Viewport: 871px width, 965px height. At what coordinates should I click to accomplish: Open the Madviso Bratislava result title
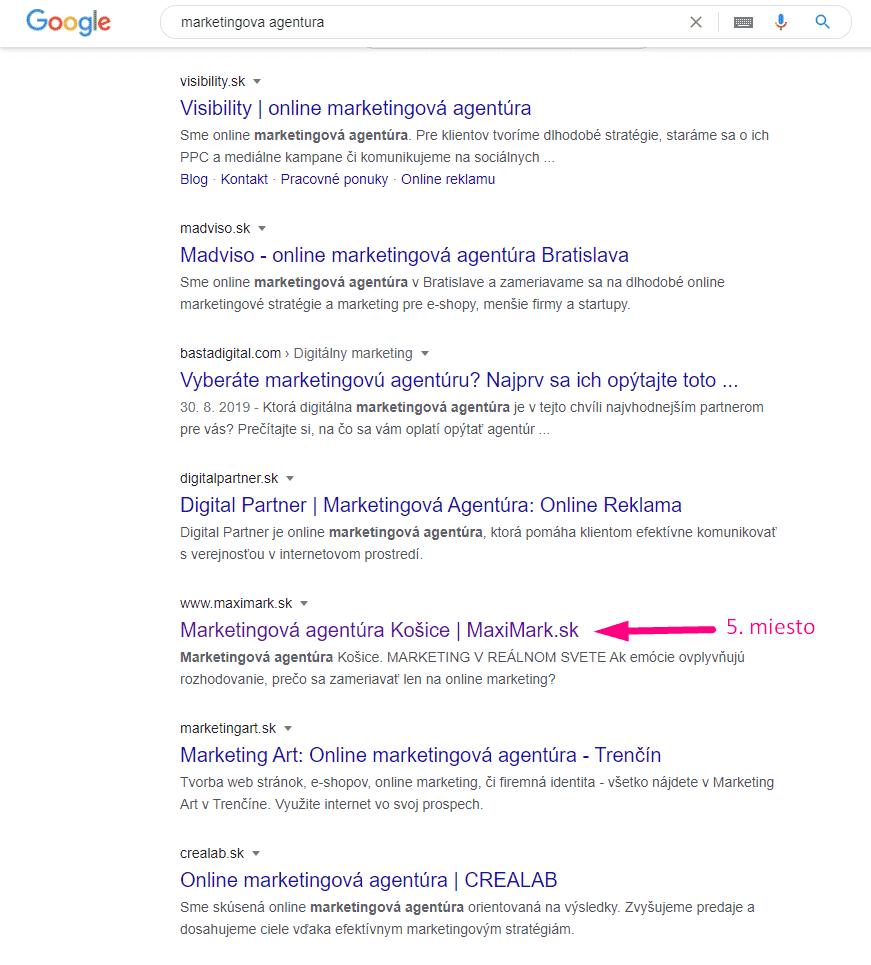(x=404, y=255)
